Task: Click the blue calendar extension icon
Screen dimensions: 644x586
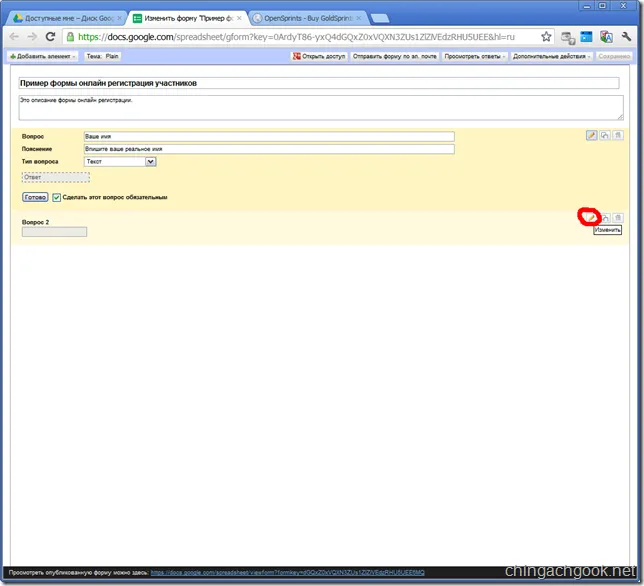Action: (586, 37)
